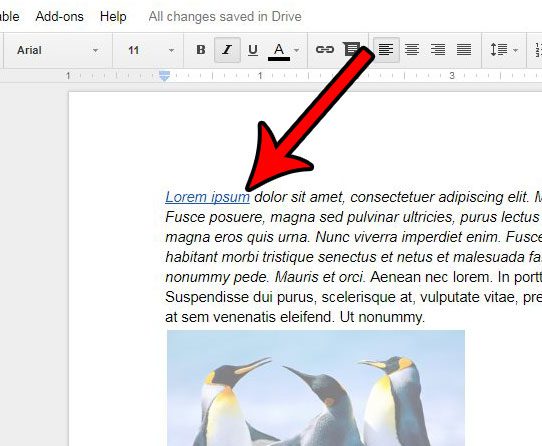Toggle bold formatting button
The height and width of the screenshot is (446, 542).
[200, 50]
